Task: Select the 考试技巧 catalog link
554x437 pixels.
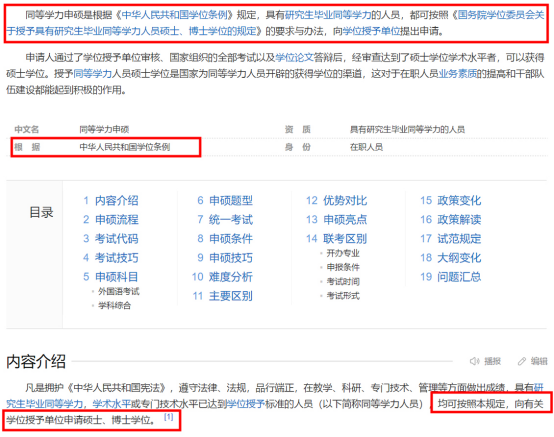Action: (117, 258)
